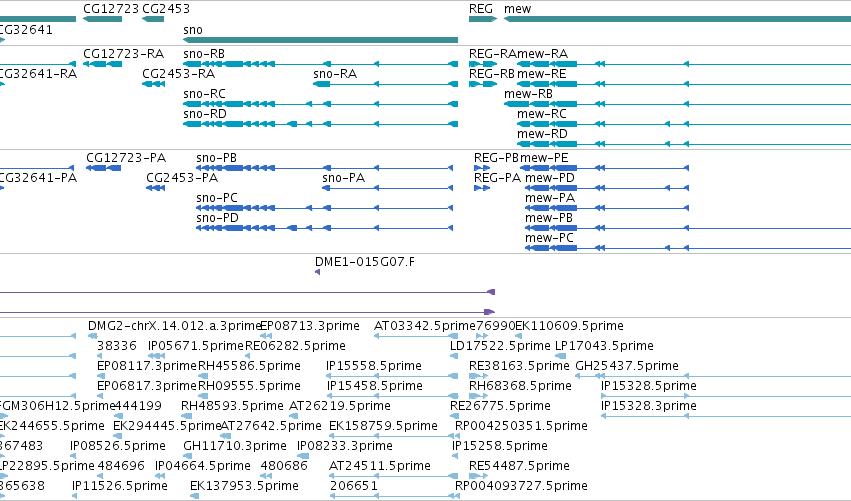Select the DME1-015G07.F feature label
The image size is (851, 501).
pyautogui.click(x=365, y=262)
